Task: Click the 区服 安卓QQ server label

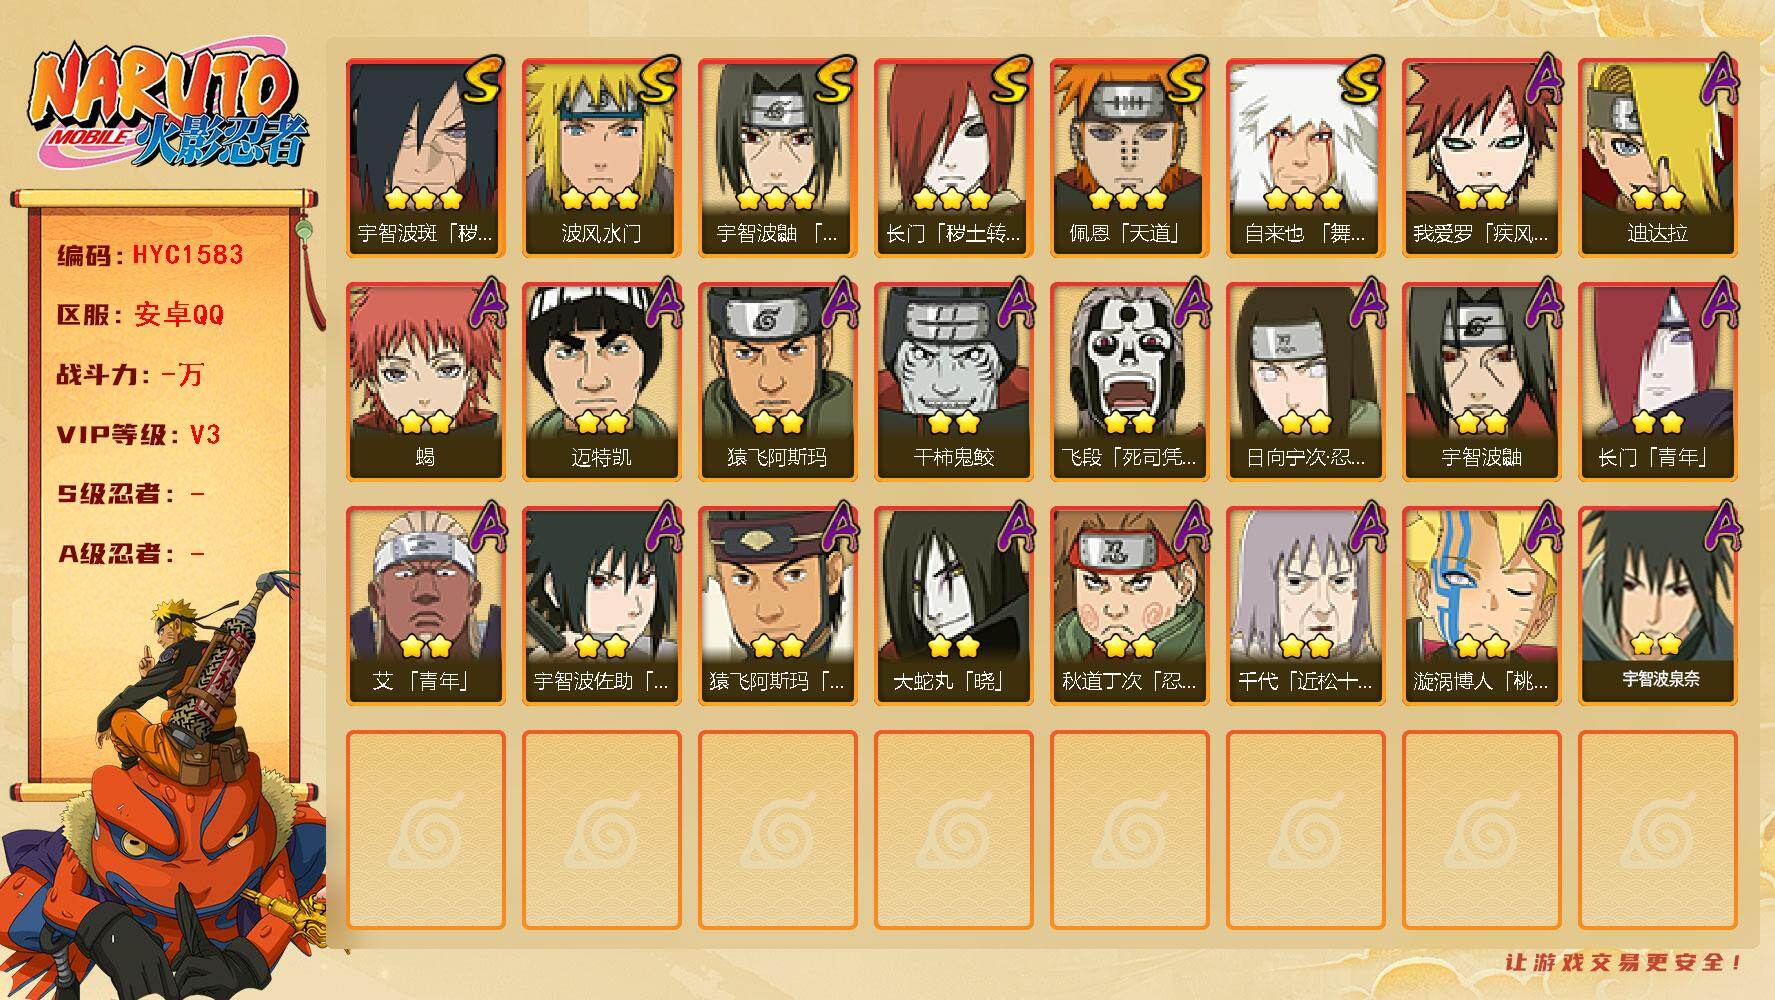Action: pyautogui.click(x=141, y=315)
